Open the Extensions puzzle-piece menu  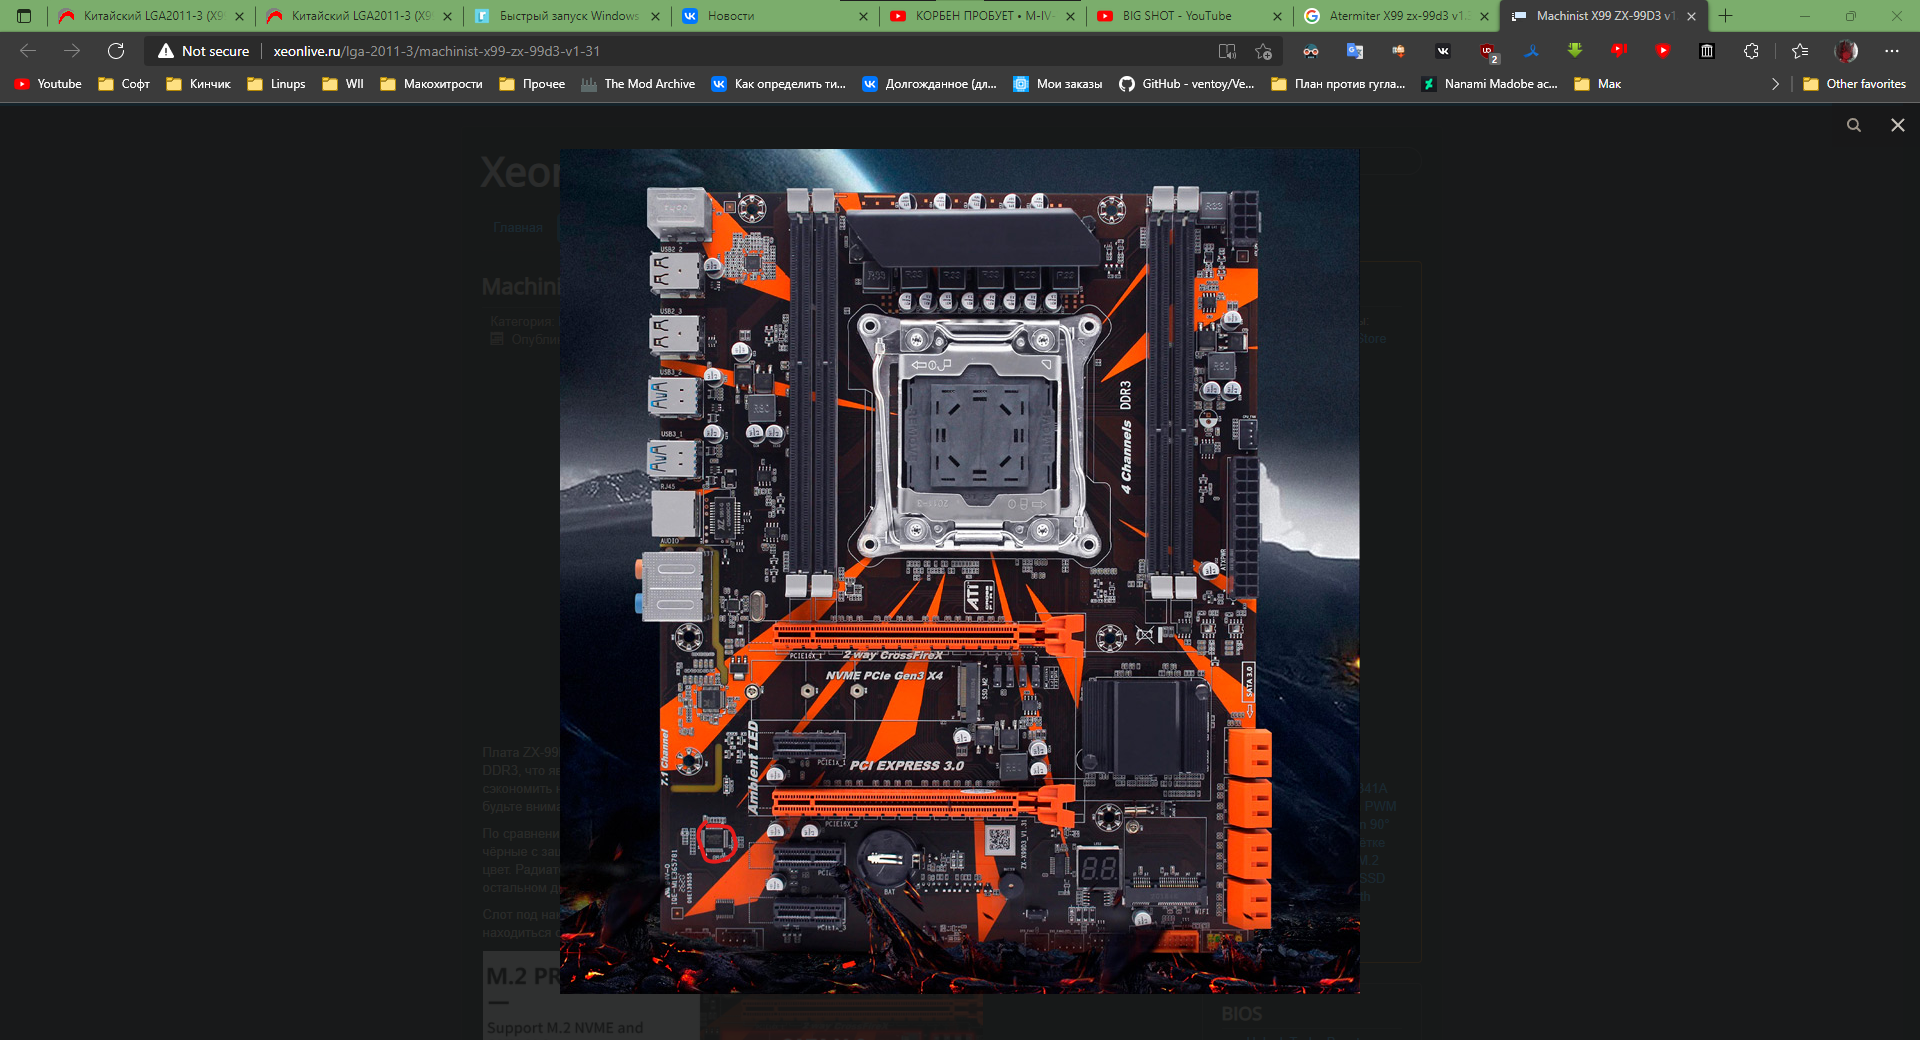(1751, 51)
